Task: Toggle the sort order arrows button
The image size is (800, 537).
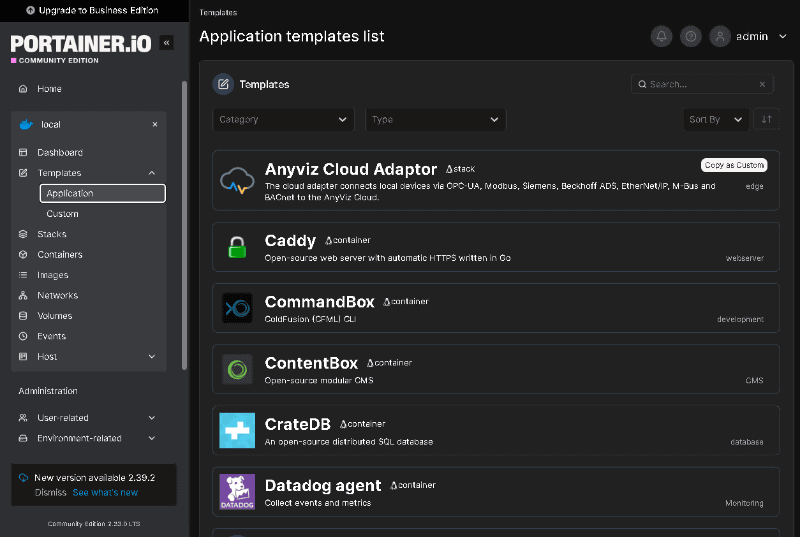Action: (x=766, y=119)
